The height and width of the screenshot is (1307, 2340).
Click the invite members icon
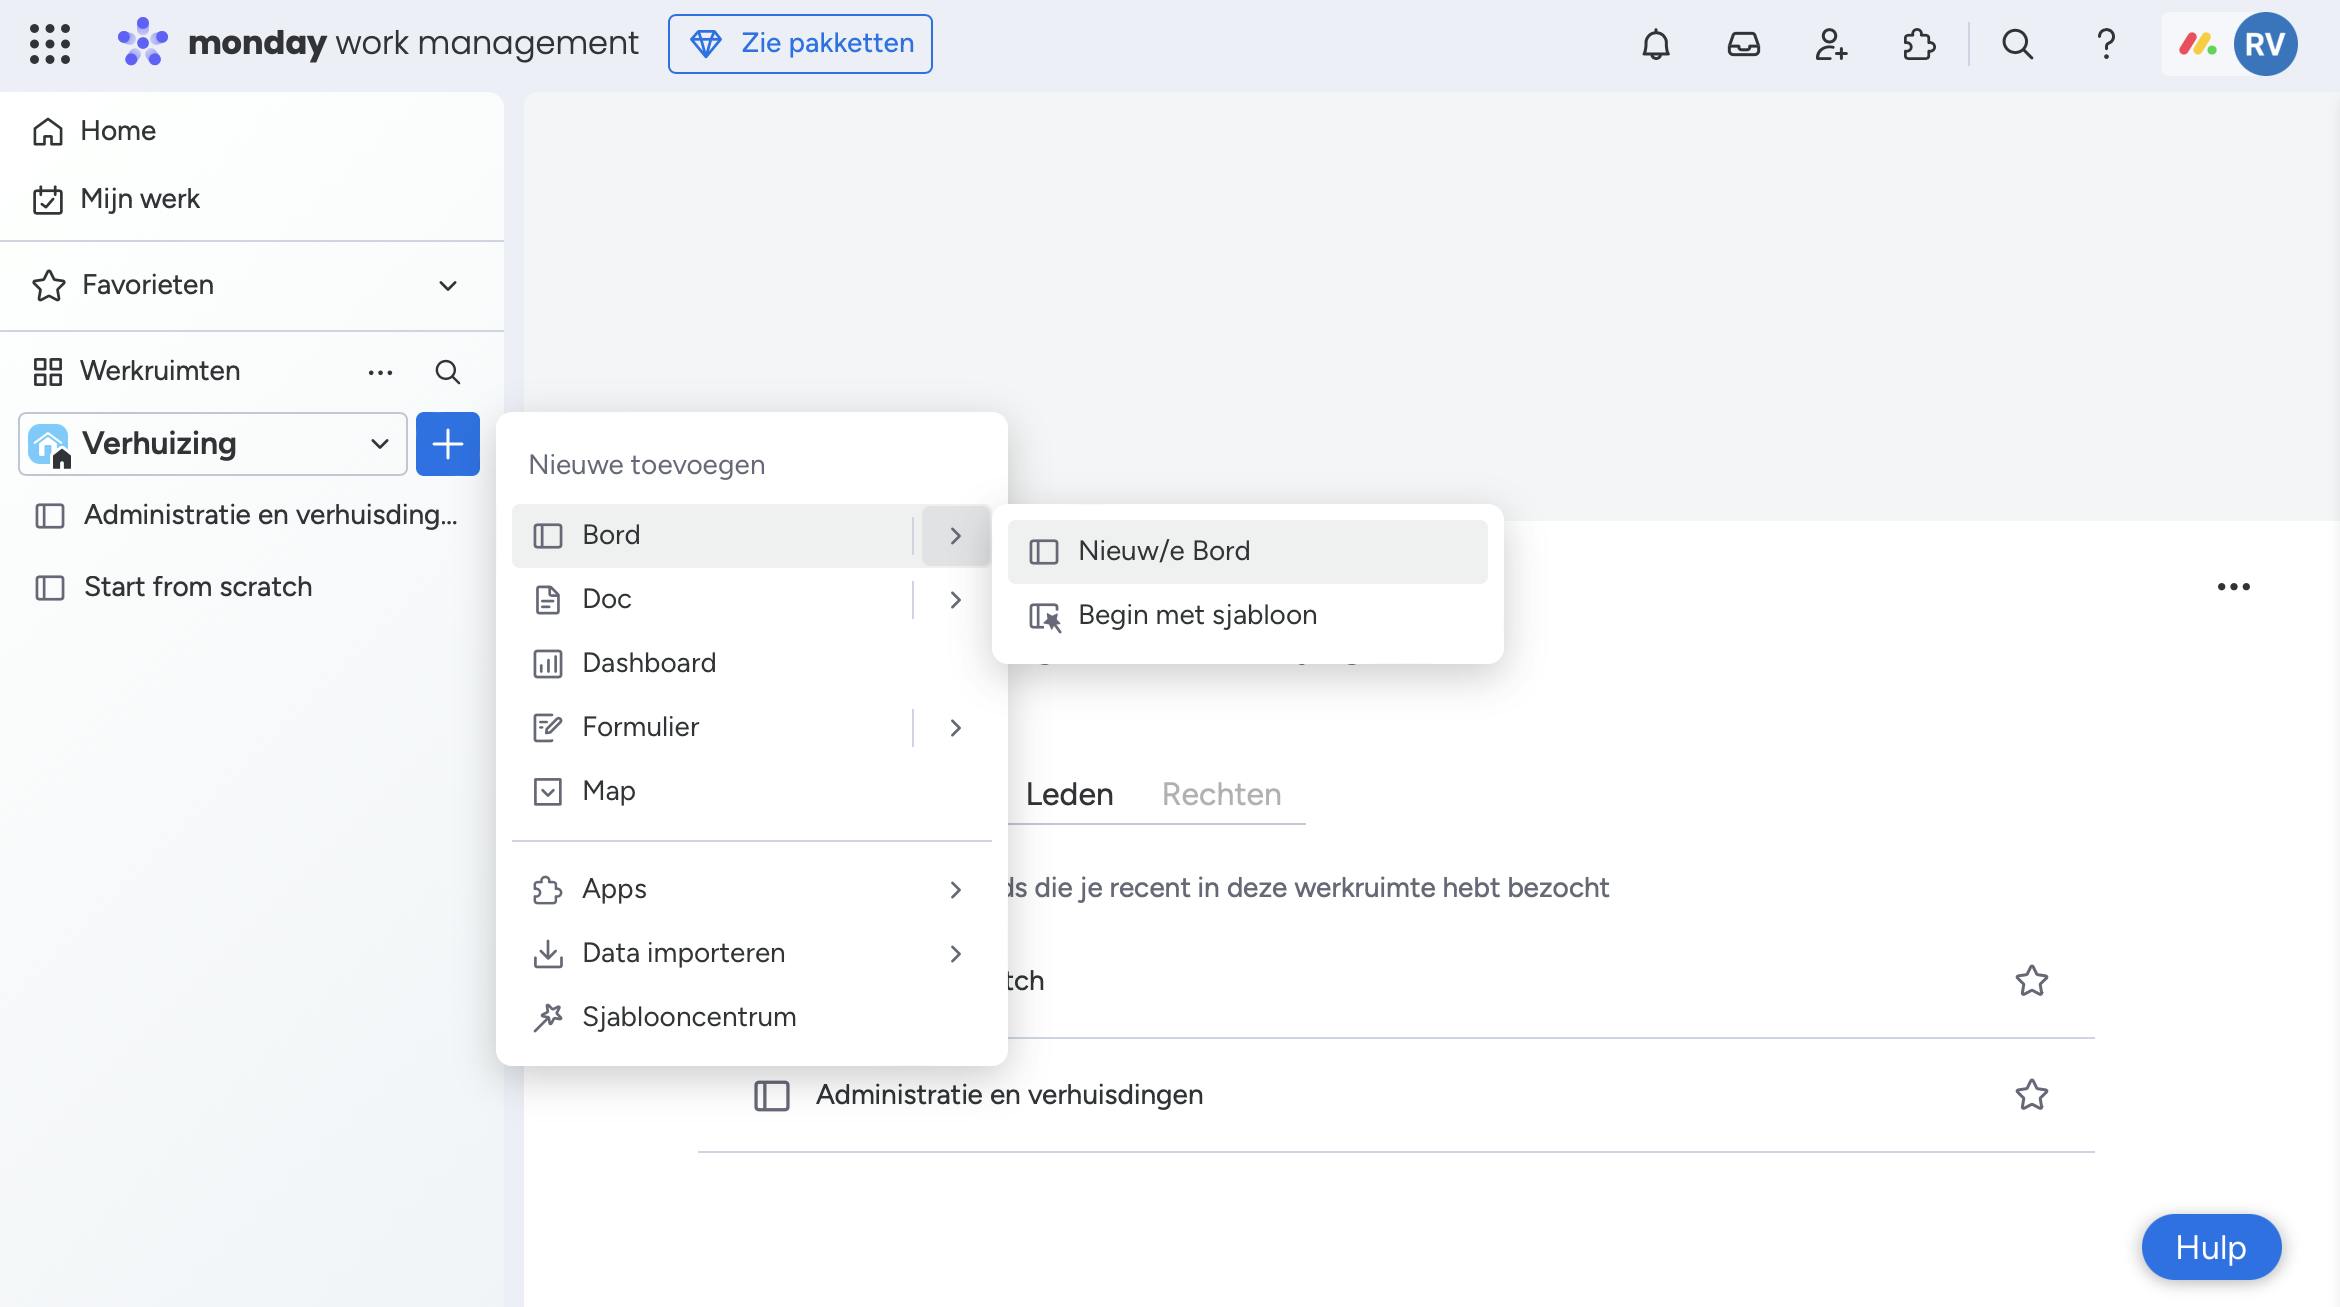1830,44
